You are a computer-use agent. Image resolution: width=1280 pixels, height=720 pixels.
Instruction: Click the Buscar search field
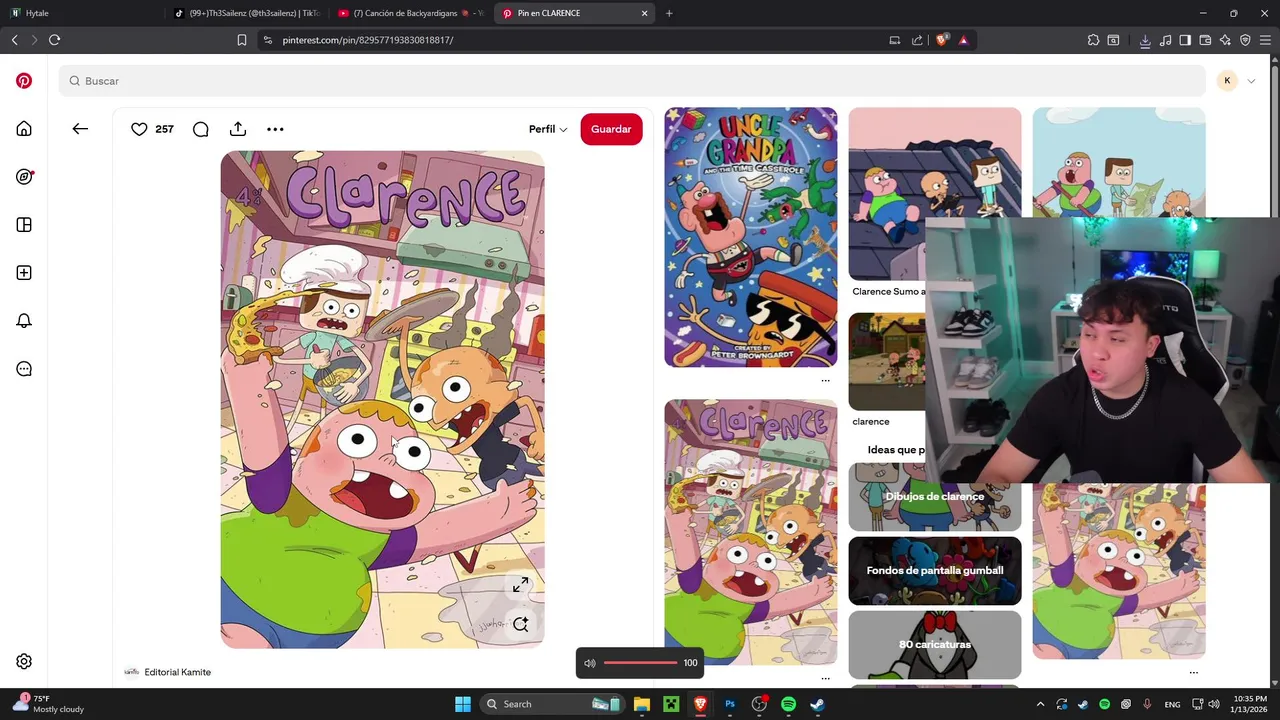click(632, 81)
